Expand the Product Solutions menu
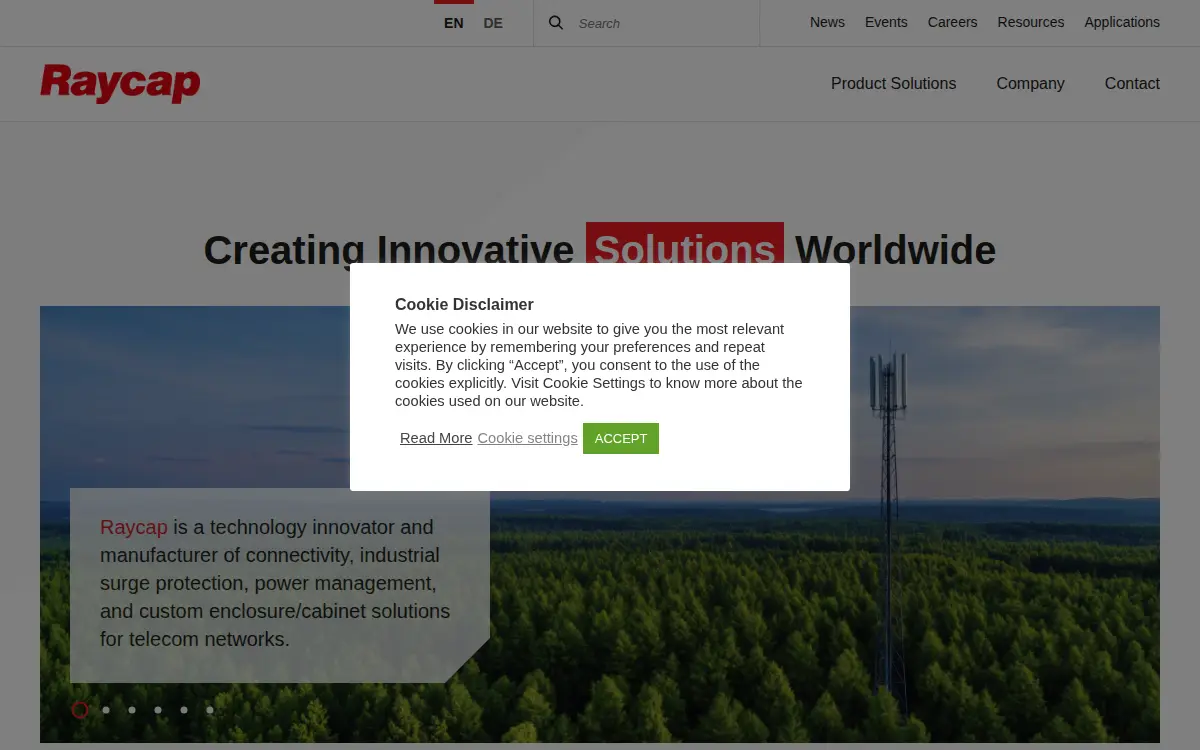 click(893, 84)
